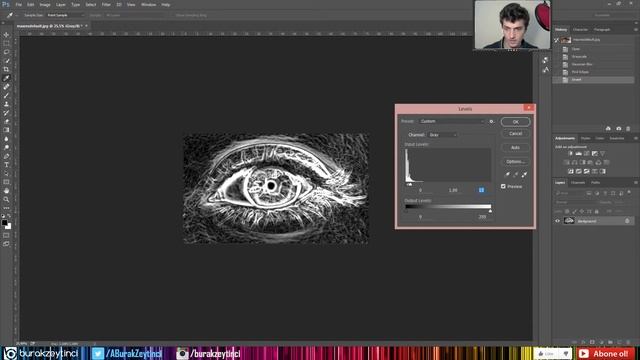Open the Adjustments panel flyout menu
Screen dimensions: 640x360
pos(636,138)
